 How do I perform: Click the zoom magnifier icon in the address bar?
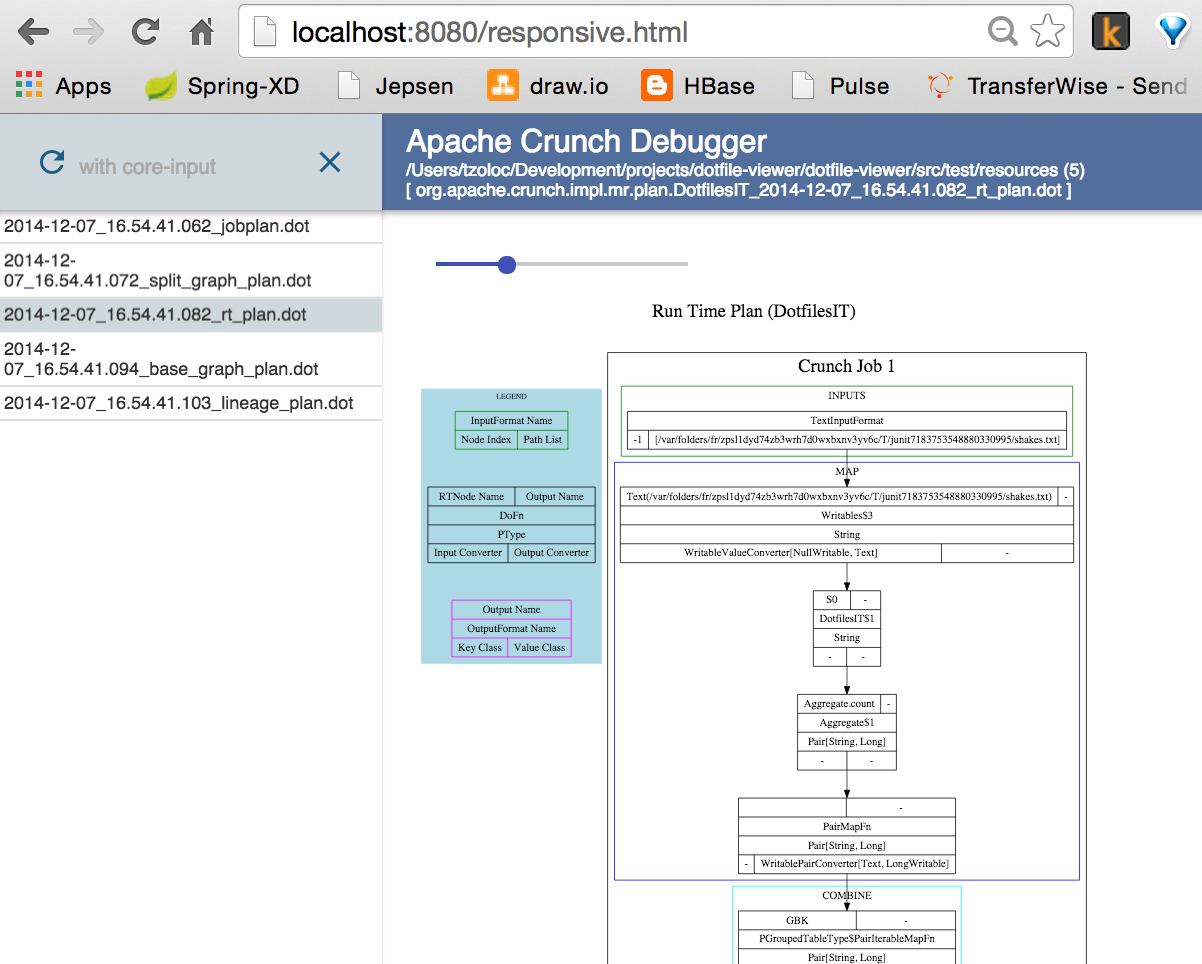coord(1002,32)
